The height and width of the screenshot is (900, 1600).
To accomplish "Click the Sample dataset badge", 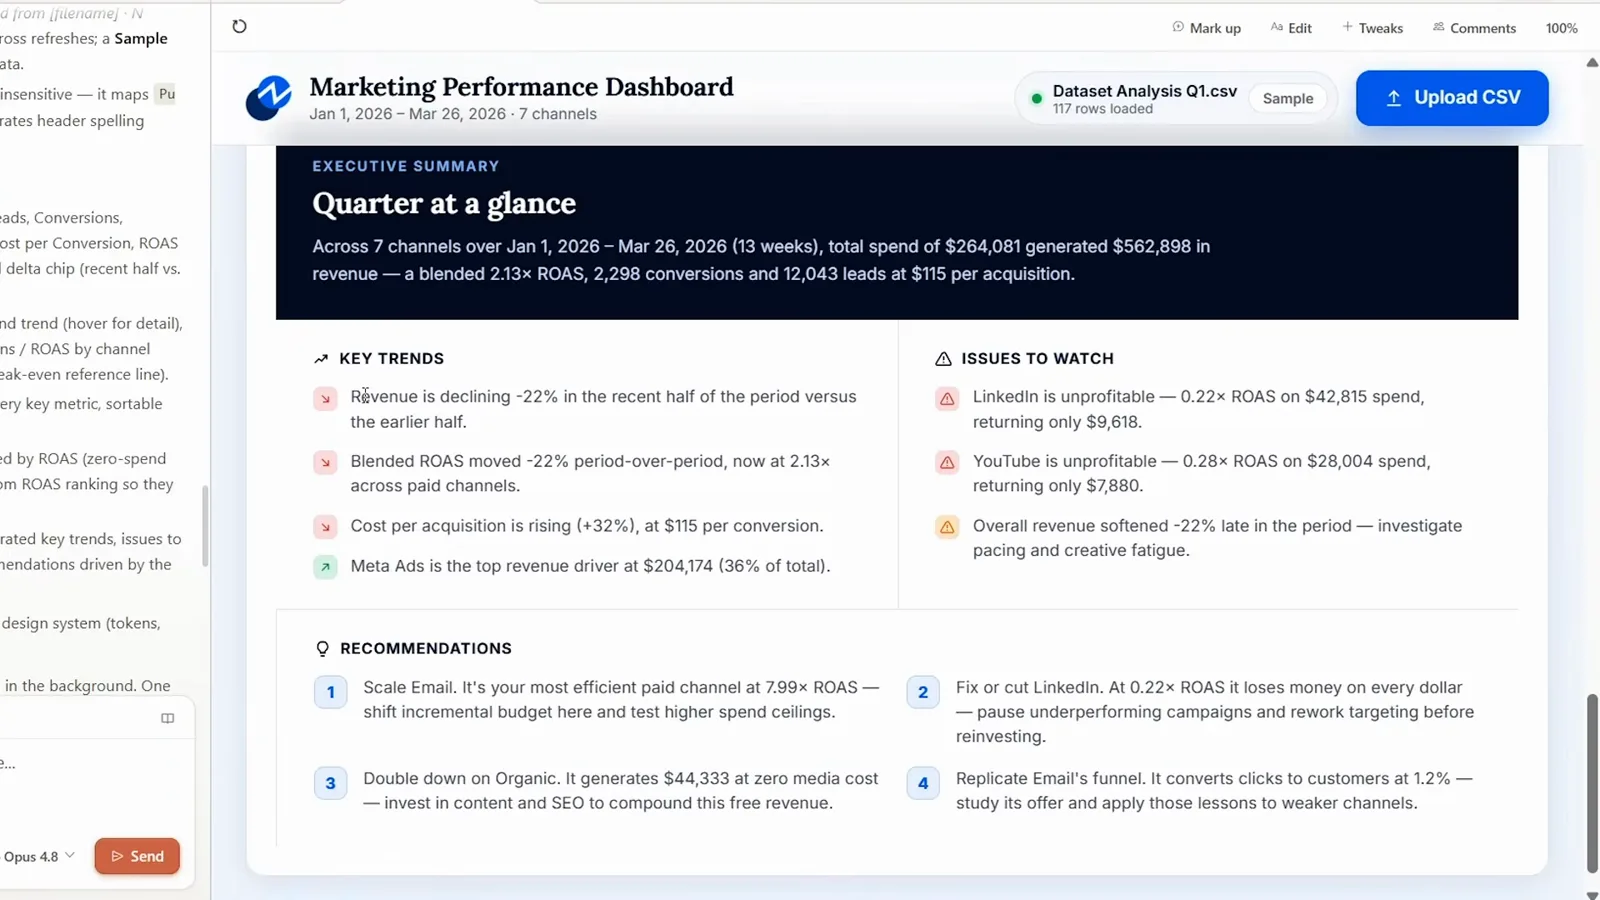I will pyautogui.click(x=1288, y=98).
